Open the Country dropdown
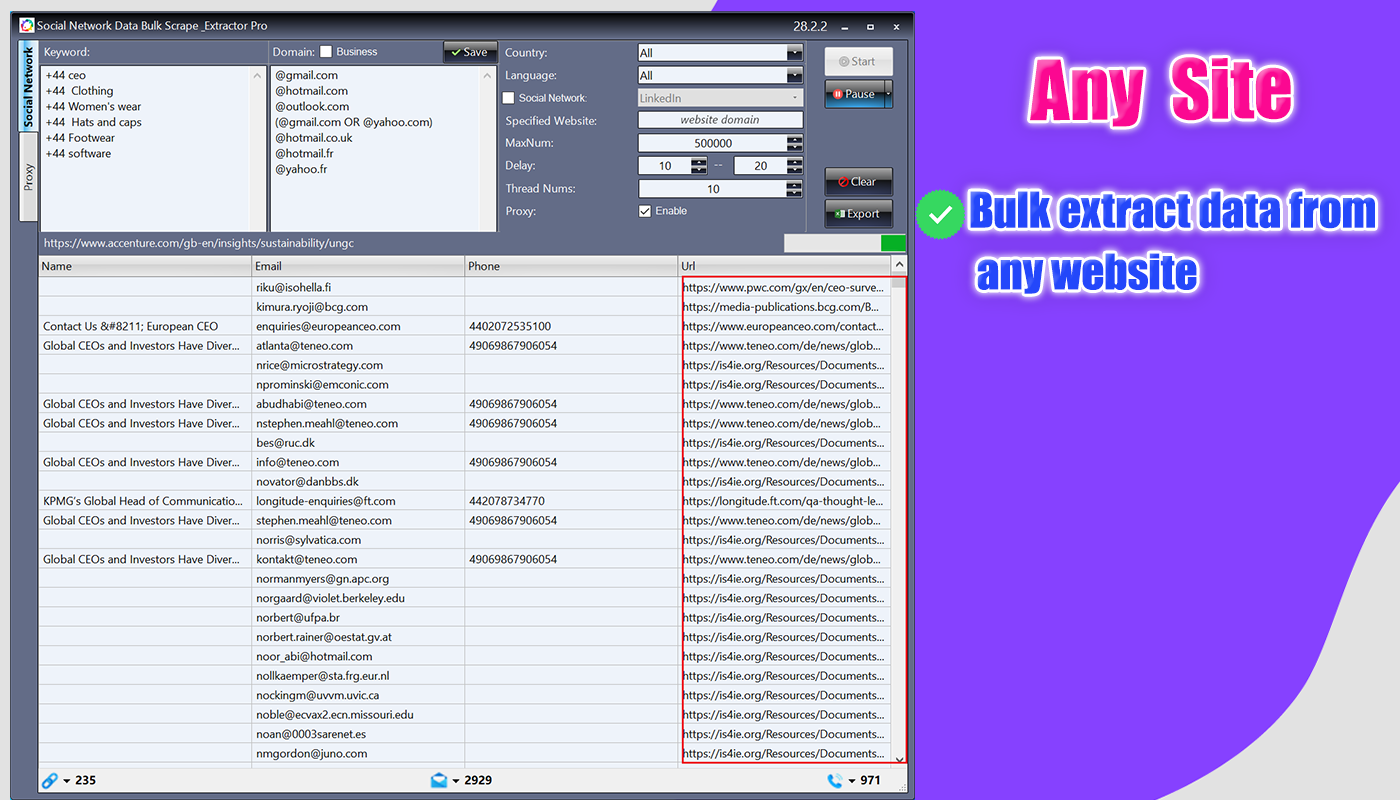This screenshot has width=1400, height=800. pyautogui.click(x=794, y=53)
